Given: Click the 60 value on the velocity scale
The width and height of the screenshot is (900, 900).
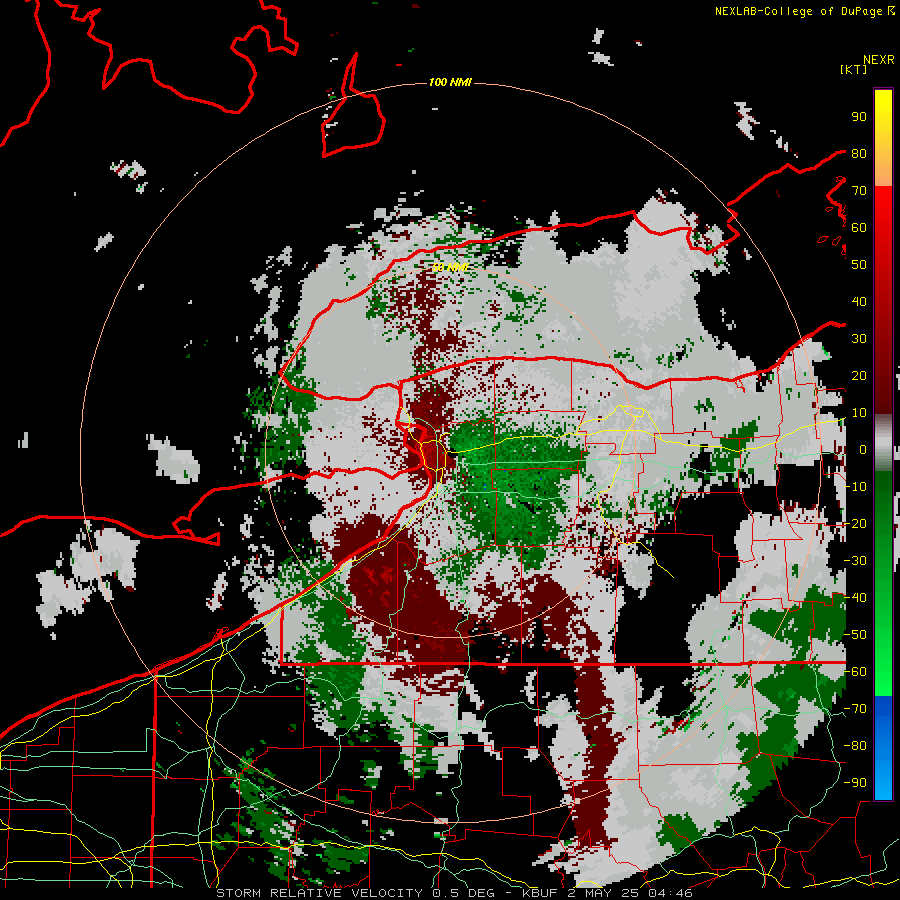Looking at the screenshot, I should click(859, 227).
